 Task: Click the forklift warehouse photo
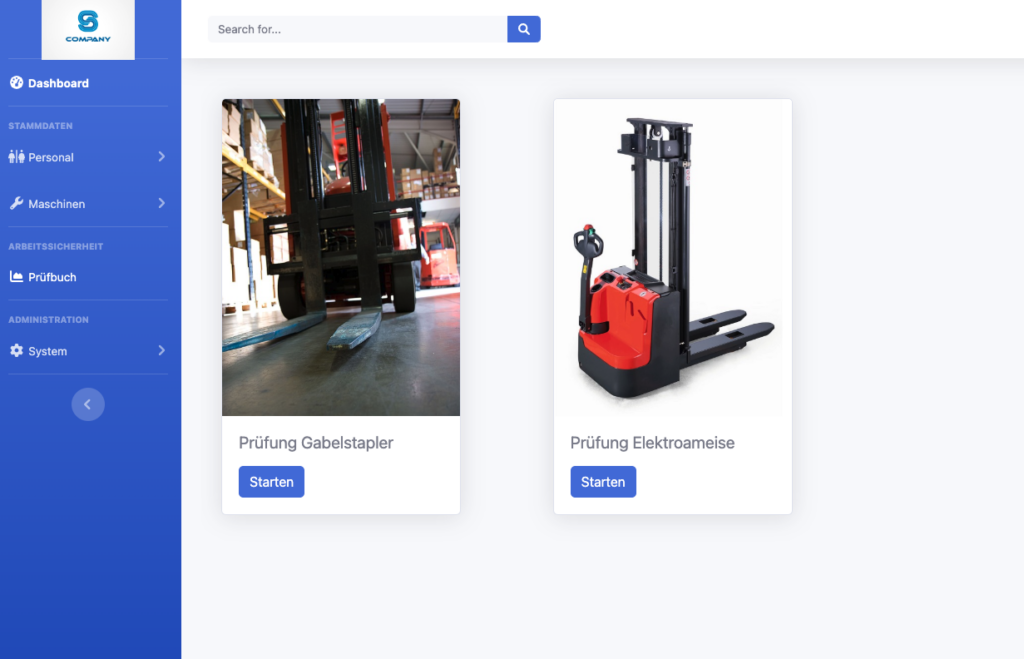[341, 257]
